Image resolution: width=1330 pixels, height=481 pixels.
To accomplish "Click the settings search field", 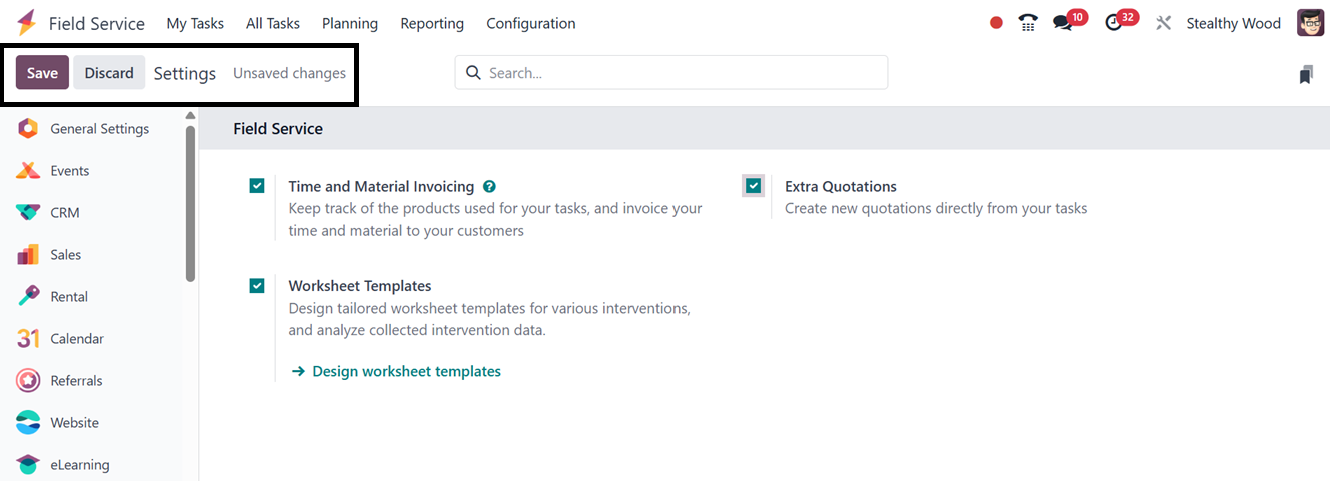I will [680, 73].
